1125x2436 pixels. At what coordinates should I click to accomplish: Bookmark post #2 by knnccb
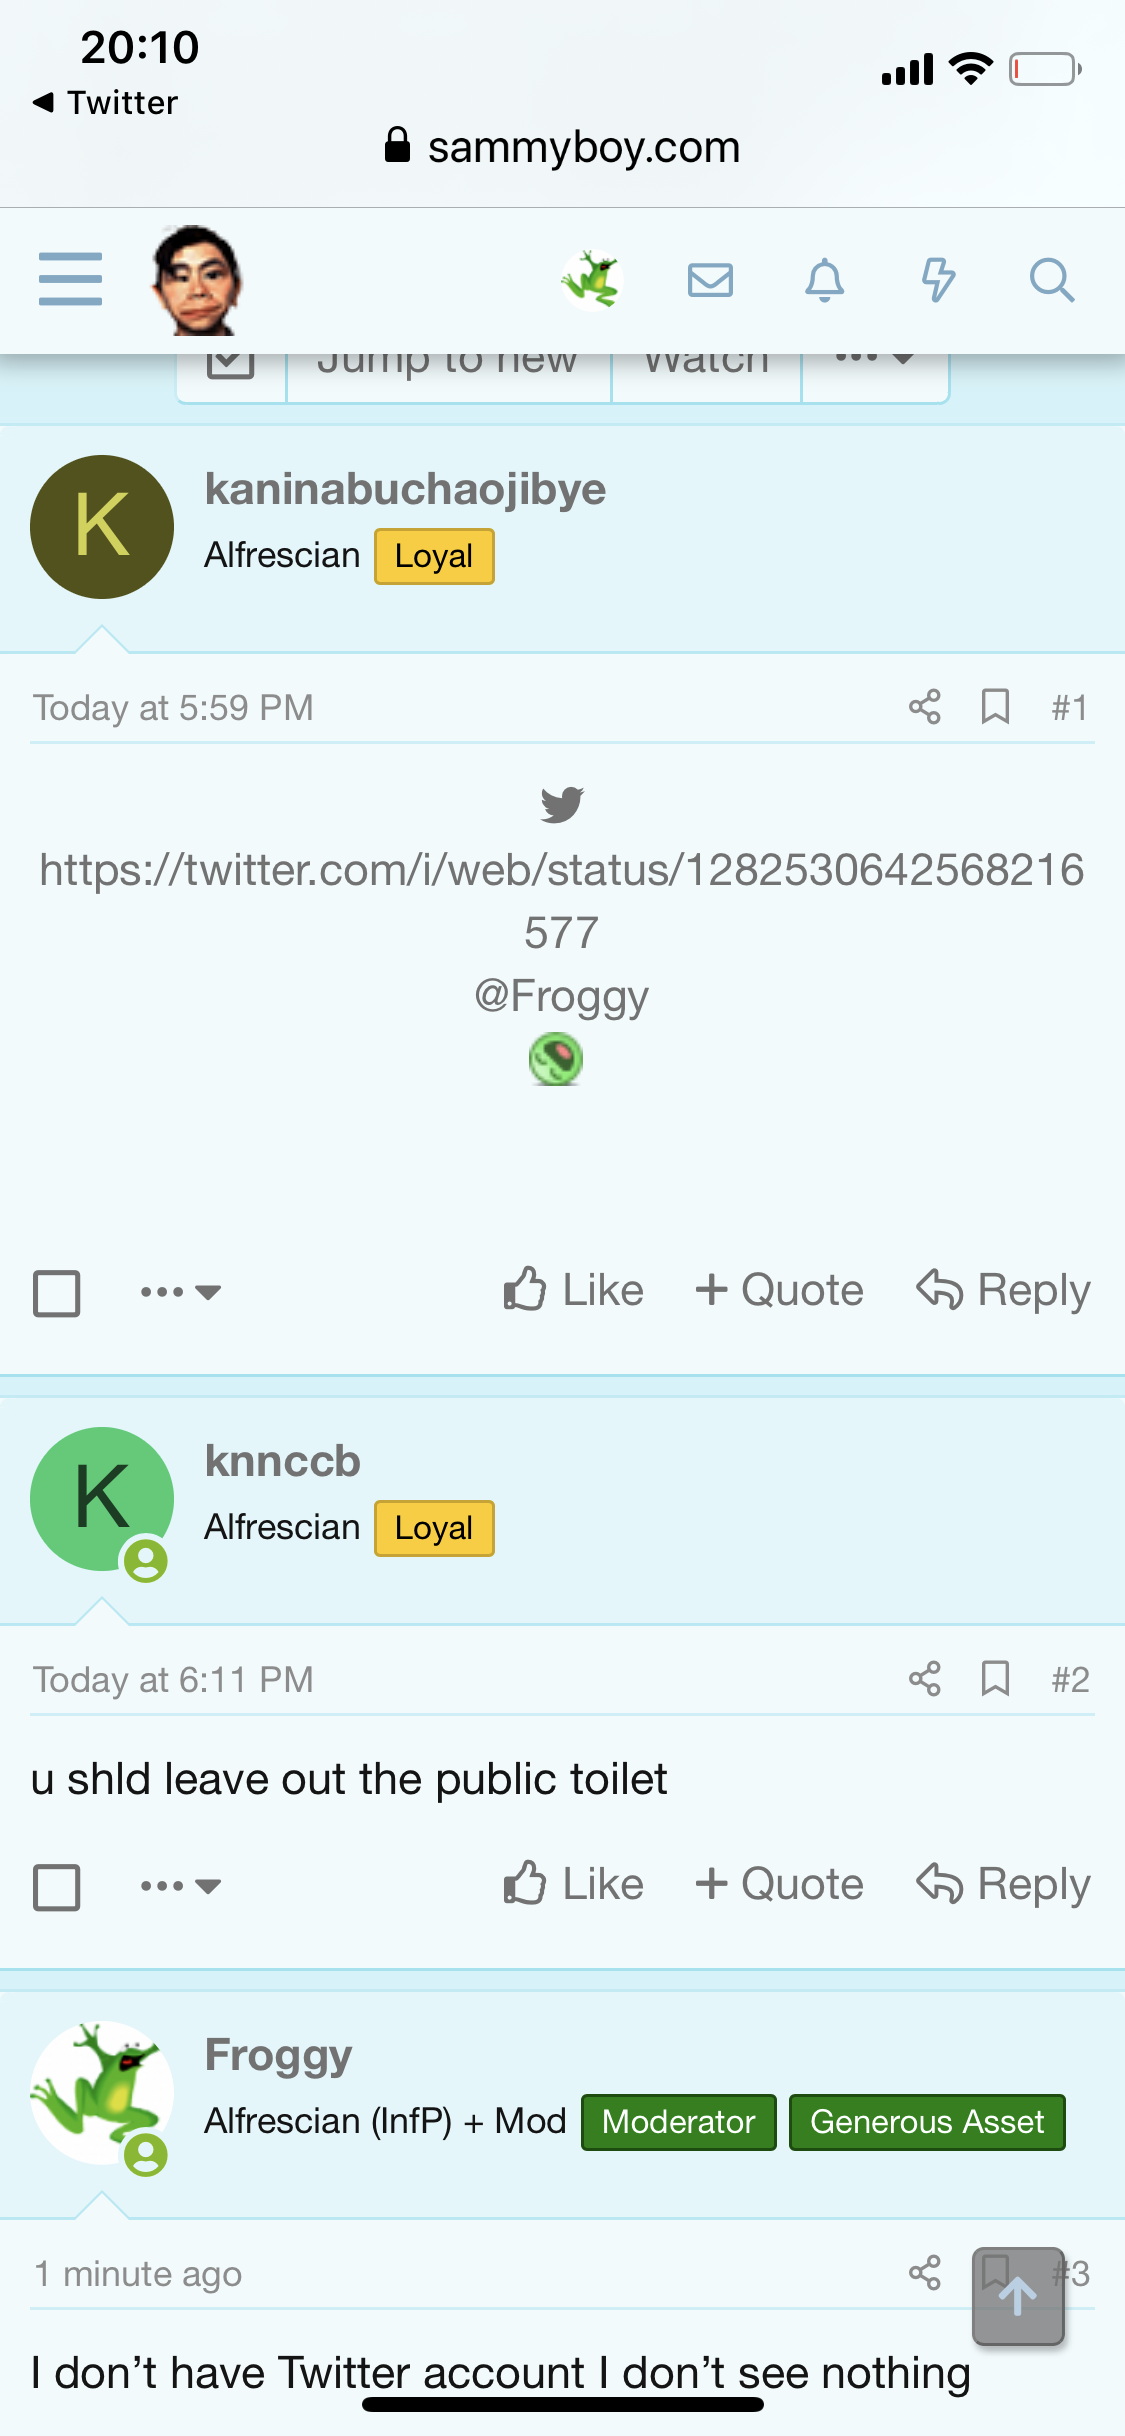click(x=995, y=1679)
